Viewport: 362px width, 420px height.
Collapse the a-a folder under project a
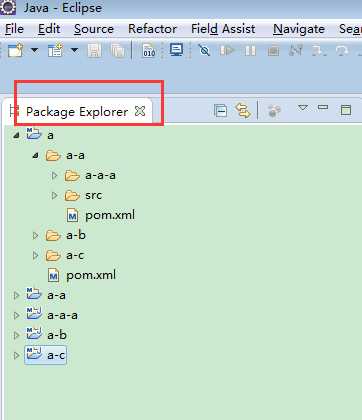point(36,155)
